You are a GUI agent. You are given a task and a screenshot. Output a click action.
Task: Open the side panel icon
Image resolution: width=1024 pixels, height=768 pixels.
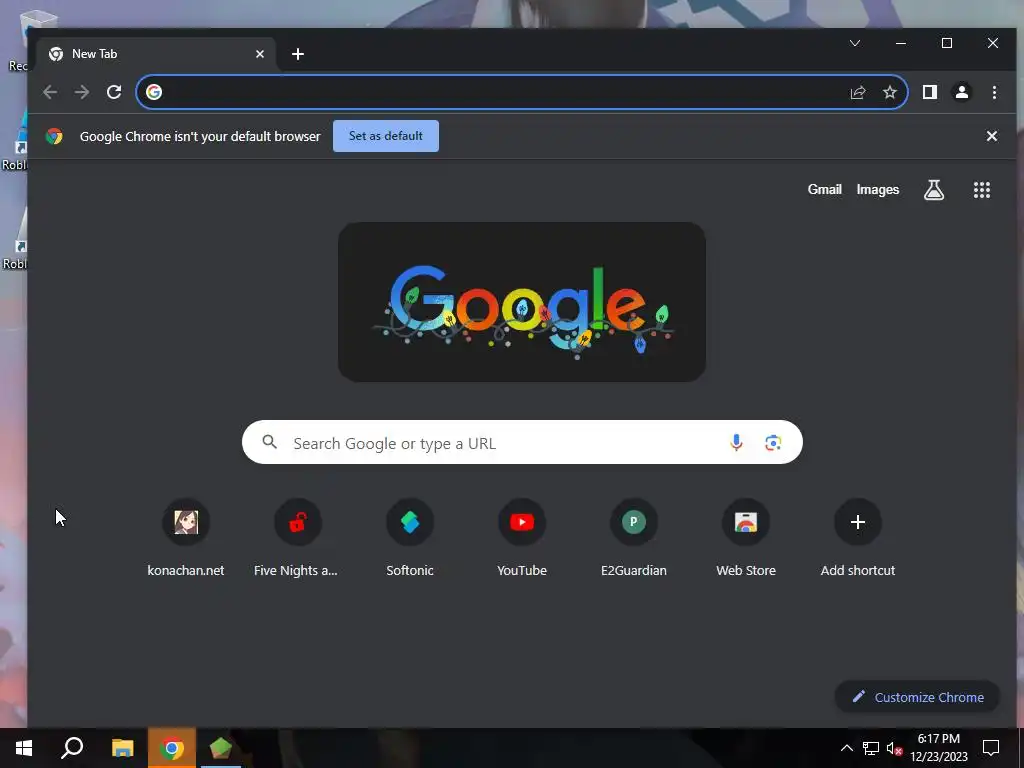point(929,92)
